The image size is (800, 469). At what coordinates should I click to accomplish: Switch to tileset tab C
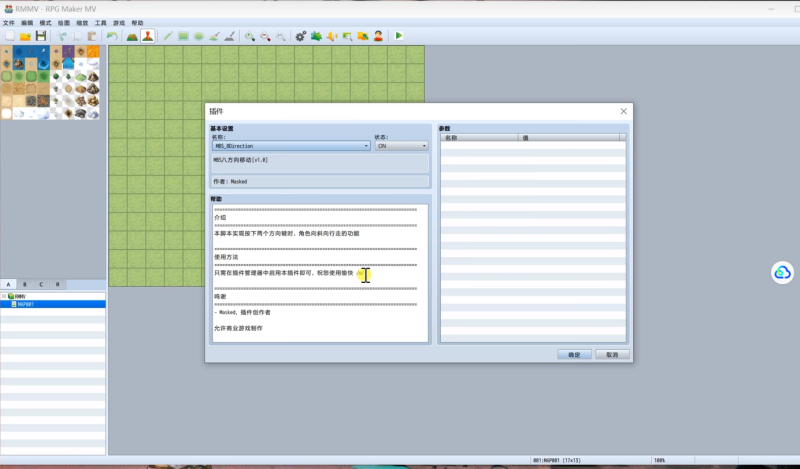click(41, 284)
